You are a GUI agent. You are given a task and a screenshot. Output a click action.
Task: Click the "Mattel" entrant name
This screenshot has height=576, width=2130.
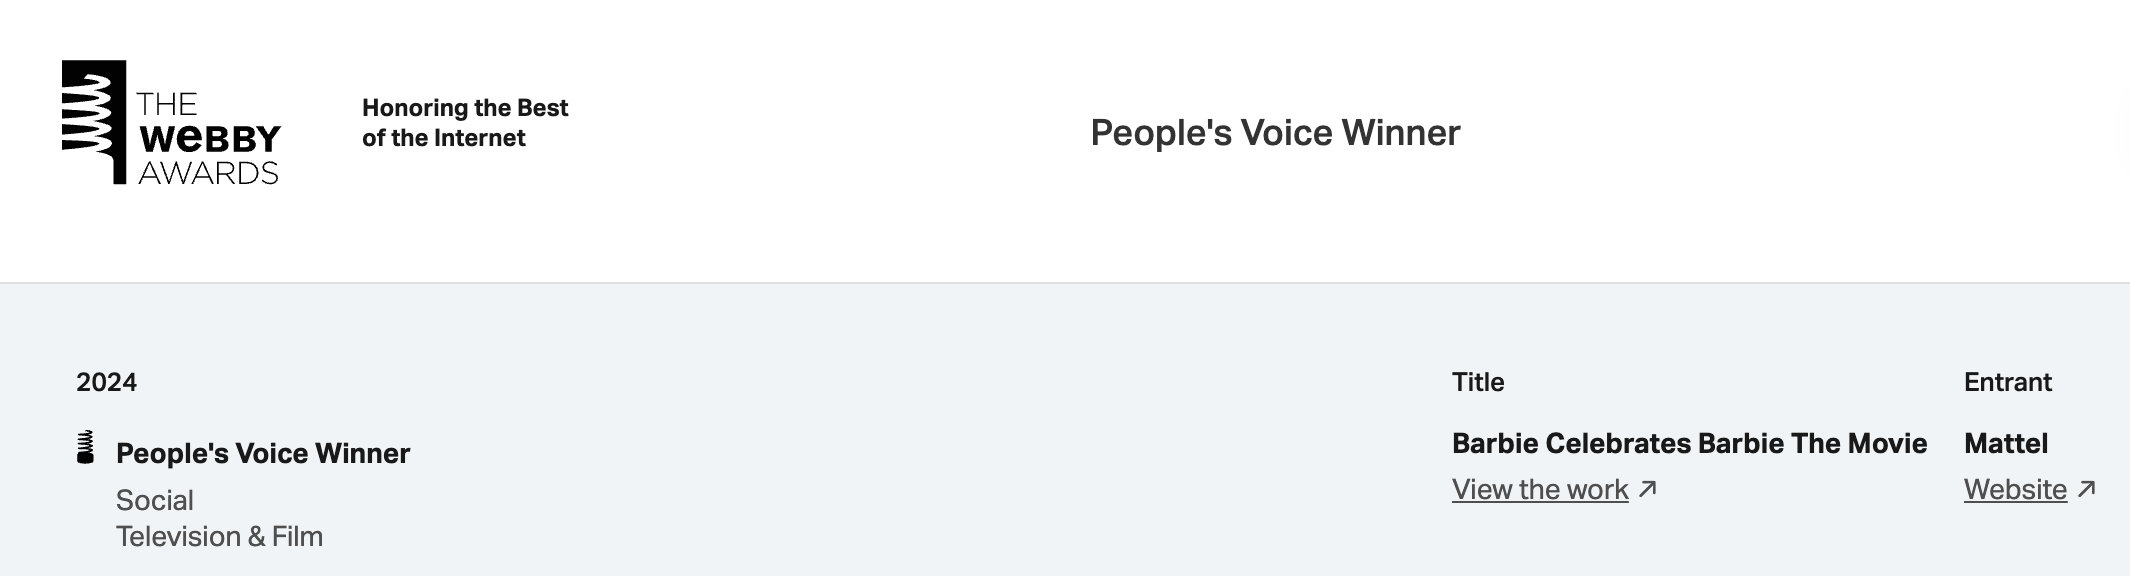click(x=2005, y=443)
